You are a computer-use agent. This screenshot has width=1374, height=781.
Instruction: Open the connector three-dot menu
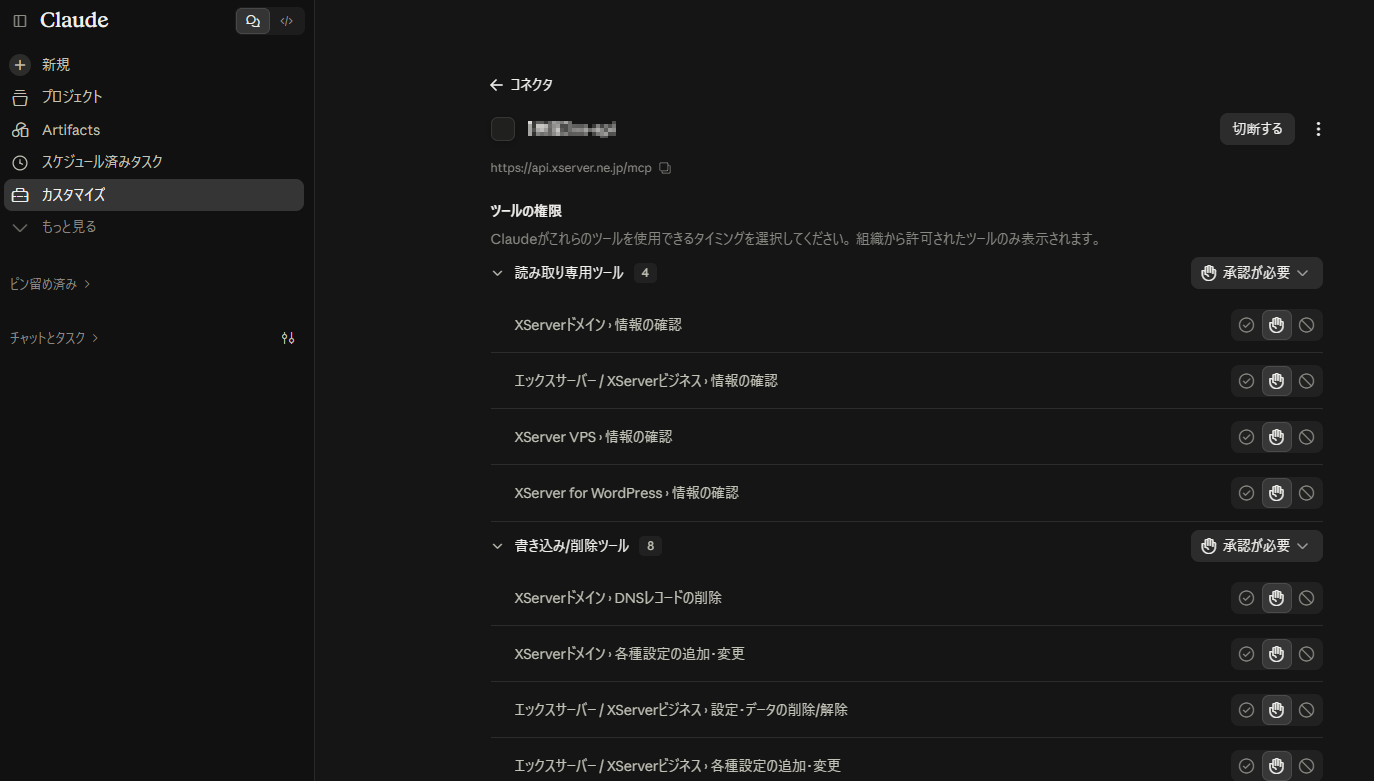pyautogui.click(x=1318, y=129)
